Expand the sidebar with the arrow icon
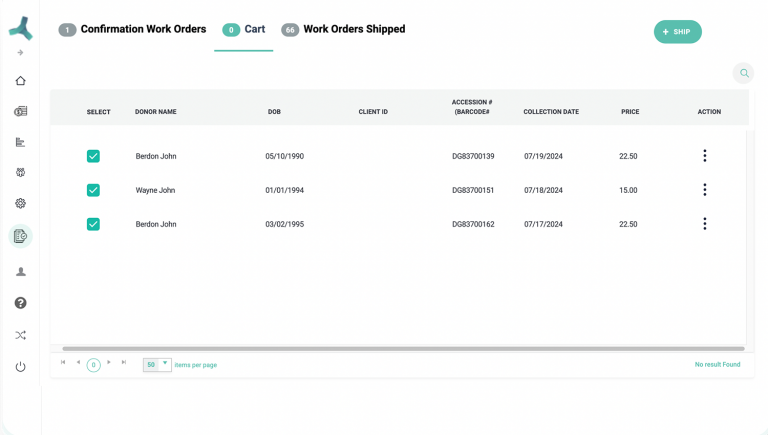Screen dimensions: 768x435 point(20,53)
